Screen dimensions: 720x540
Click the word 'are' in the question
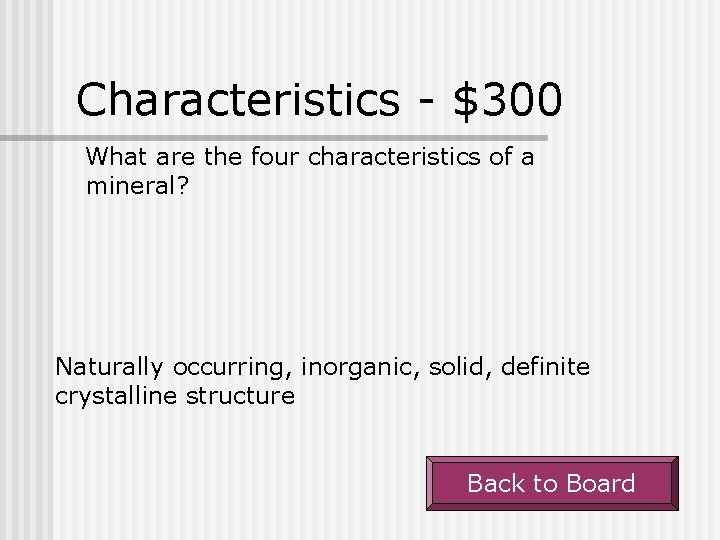tap(163, 157)
